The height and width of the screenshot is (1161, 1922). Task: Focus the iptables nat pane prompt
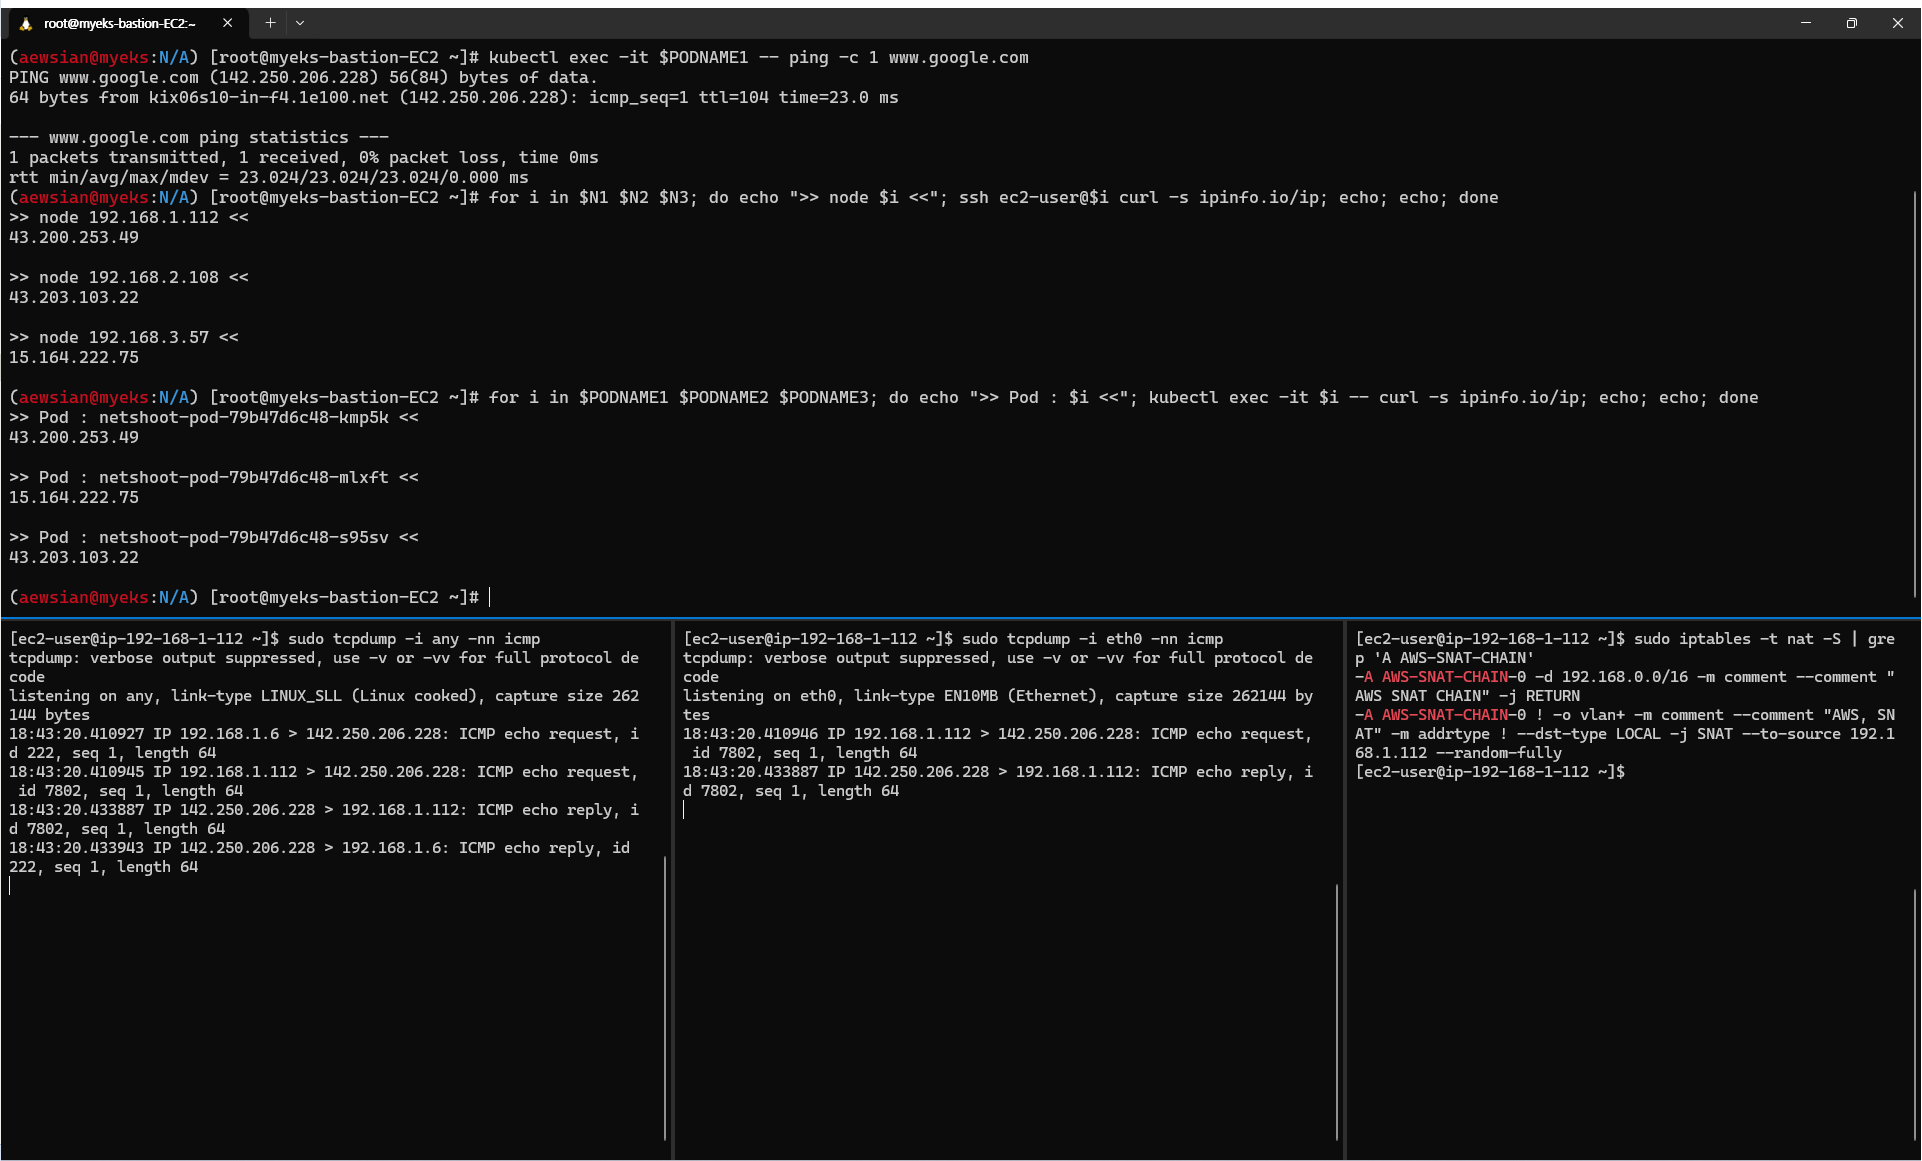coord(1490,772)
